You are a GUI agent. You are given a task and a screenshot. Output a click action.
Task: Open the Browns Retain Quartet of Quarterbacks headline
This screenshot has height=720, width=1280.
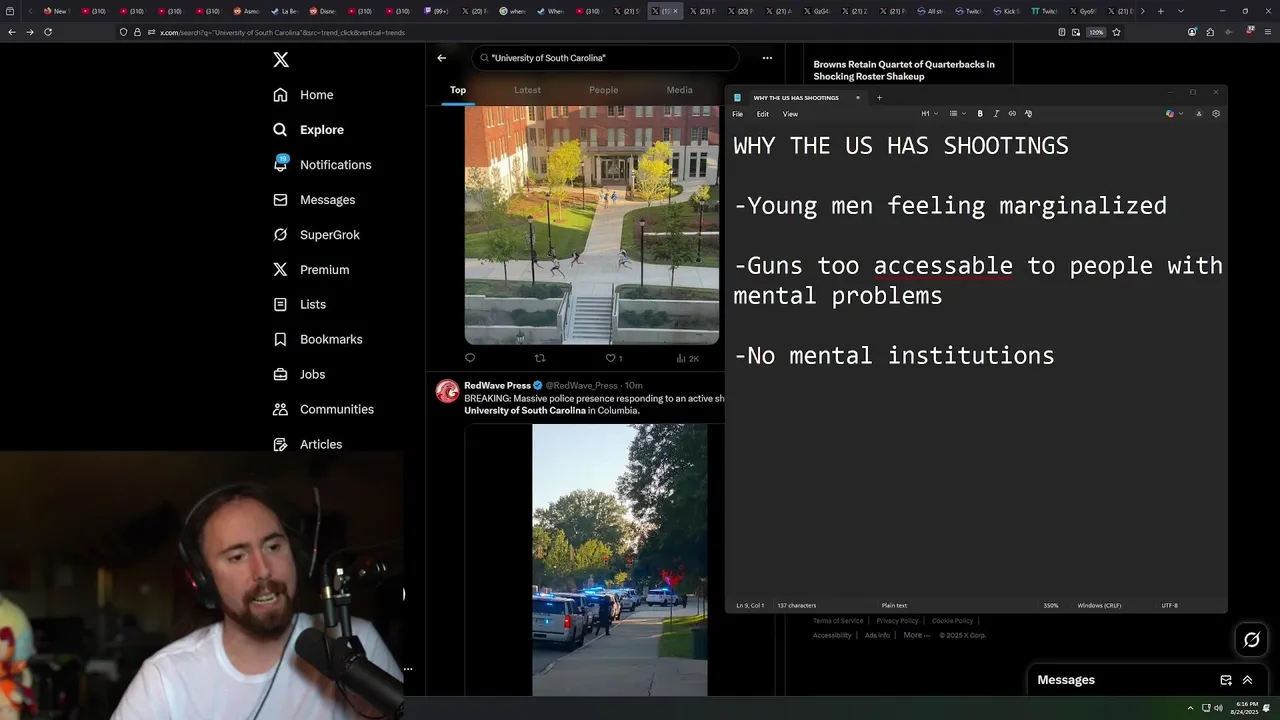tap(904, 70)
